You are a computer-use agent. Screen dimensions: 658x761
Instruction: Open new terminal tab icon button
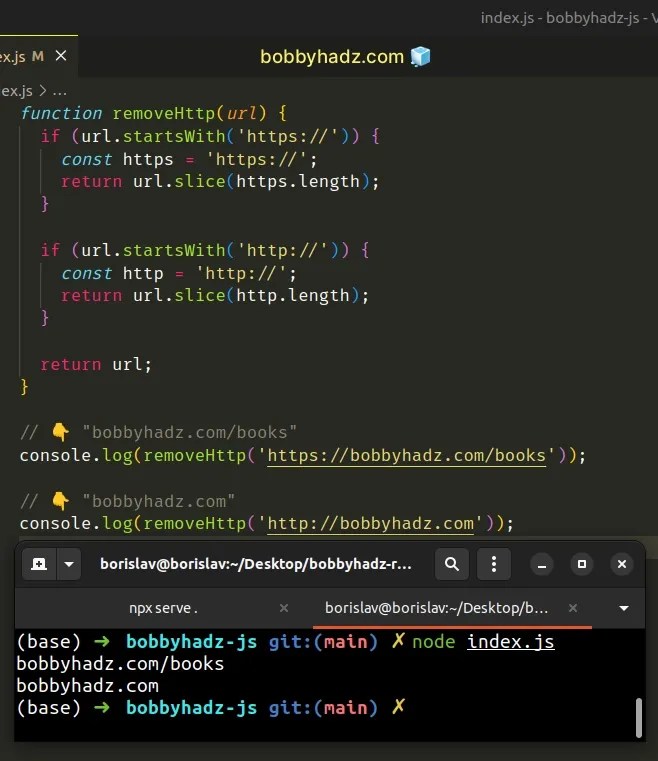(x=39, y=564)
